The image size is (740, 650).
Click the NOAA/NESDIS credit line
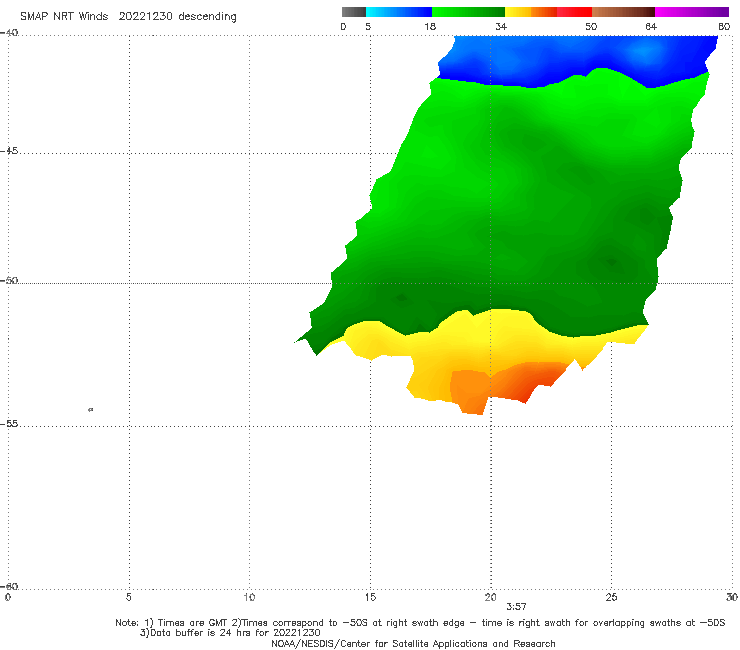(x=413, y=643)
